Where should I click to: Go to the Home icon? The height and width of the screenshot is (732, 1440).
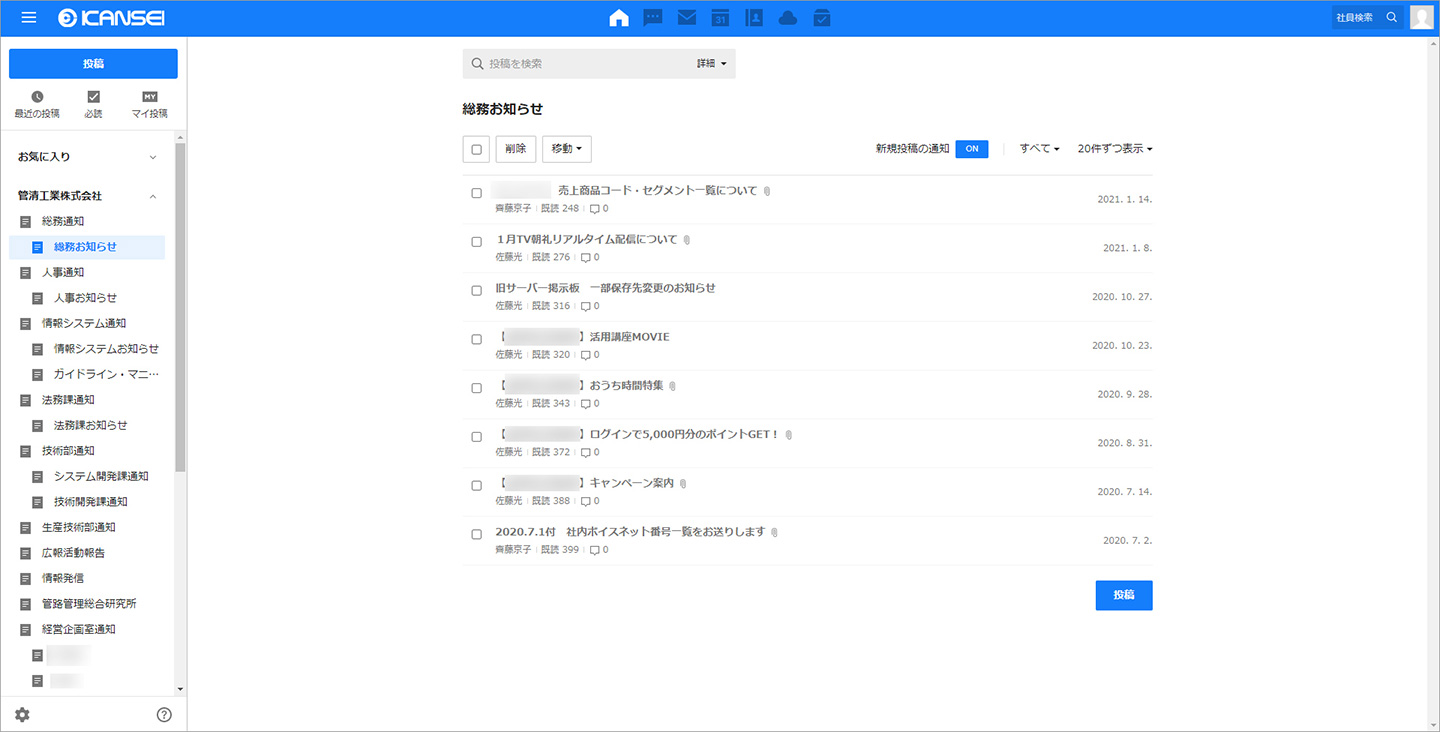coord(619,18)
